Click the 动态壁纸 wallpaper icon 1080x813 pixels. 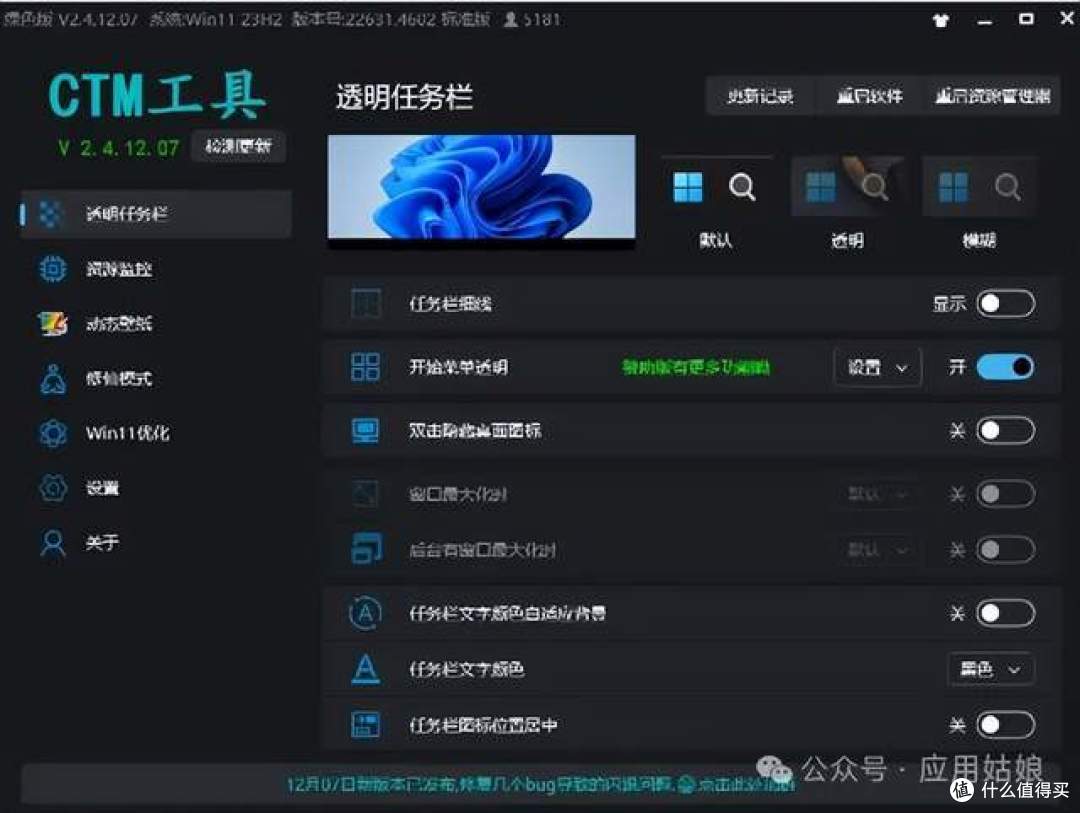tap(53, 323)
